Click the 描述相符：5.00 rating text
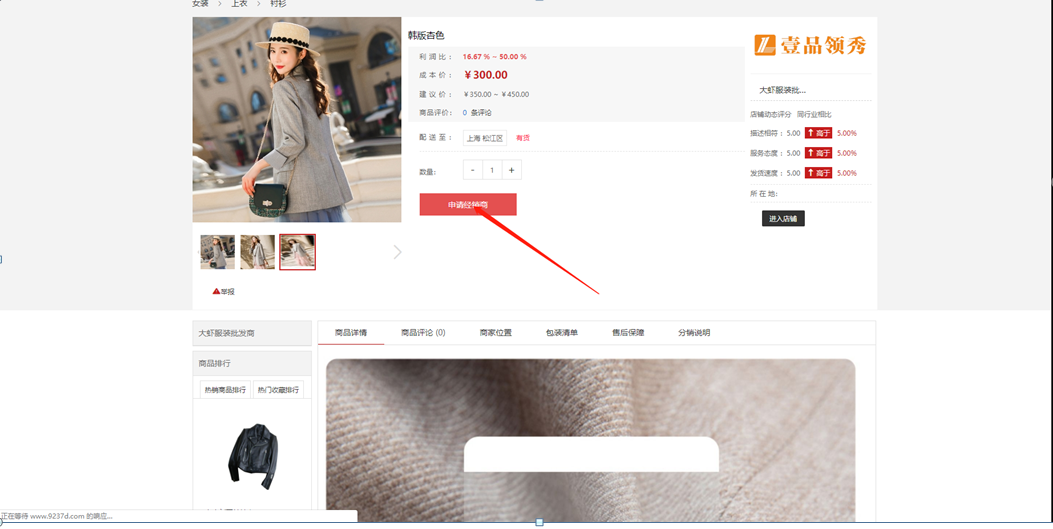 pyautogui.click(x=775, y=134)
